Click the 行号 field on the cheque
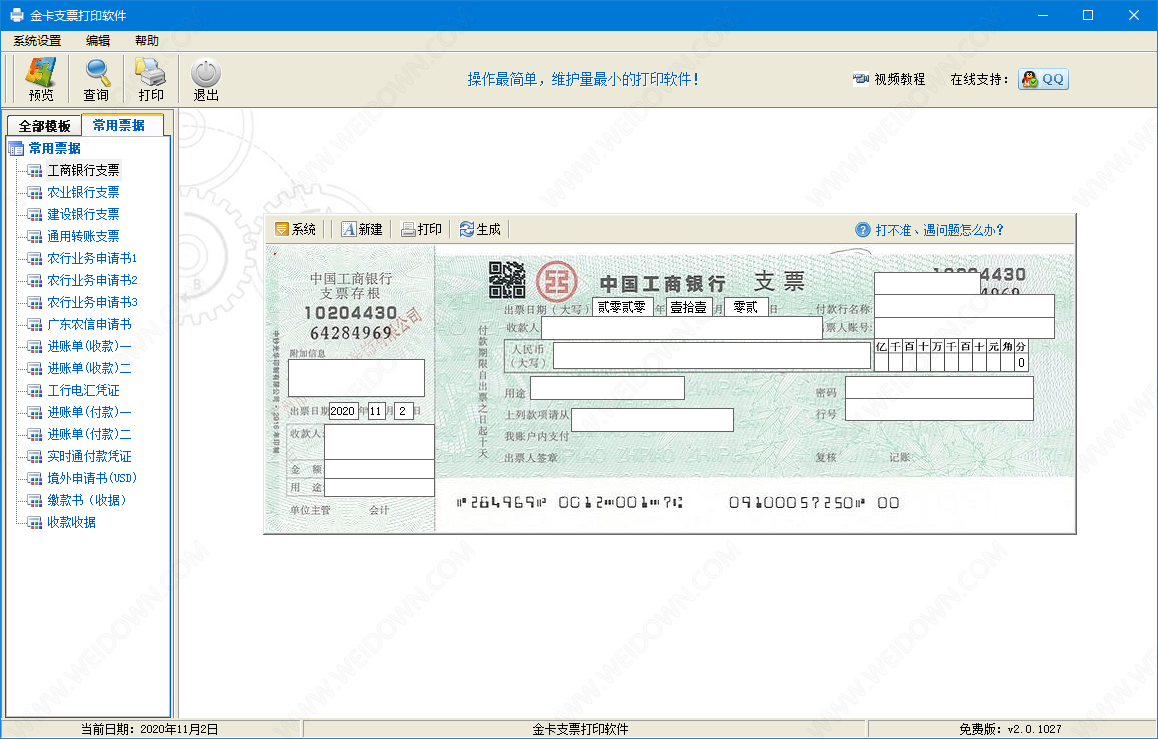The image size is (1158, 739). [x=939, y=410]
